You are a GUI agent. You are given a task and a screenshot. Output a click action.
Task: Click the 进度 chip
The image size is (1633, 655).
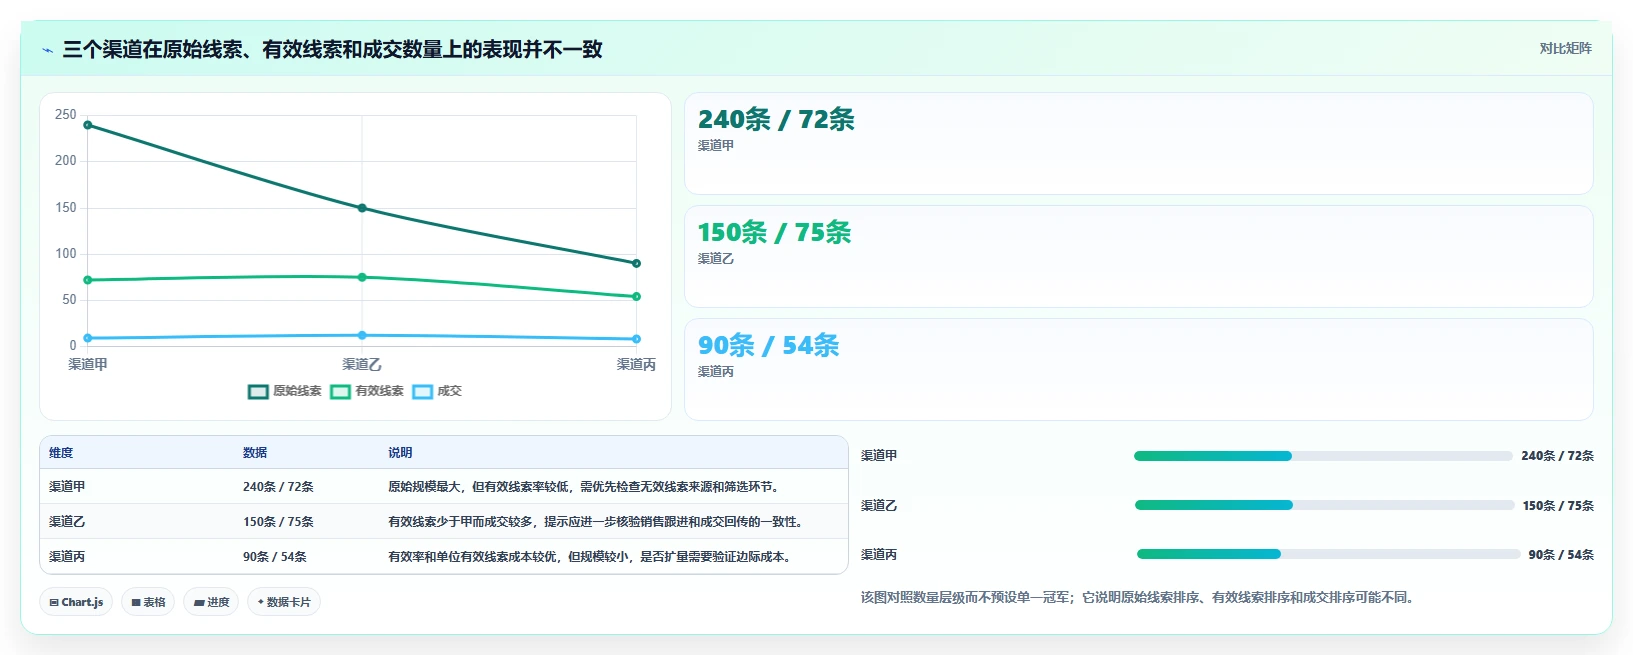coord(211,602)
